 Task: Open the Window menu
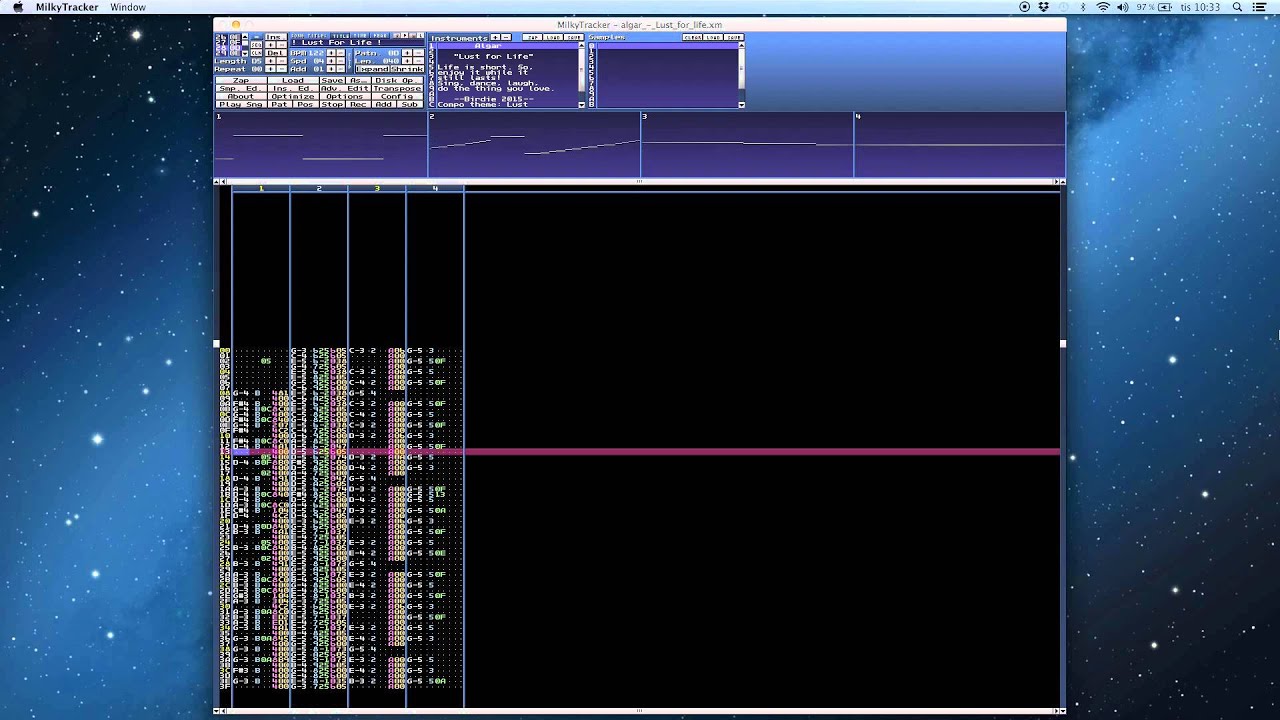(128, 7)
